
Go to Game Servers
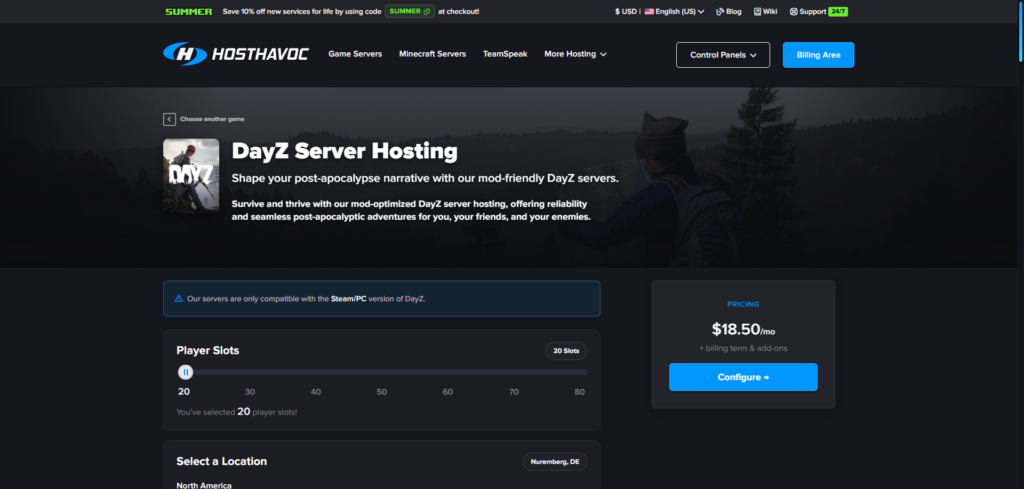[x=355, y=54]
